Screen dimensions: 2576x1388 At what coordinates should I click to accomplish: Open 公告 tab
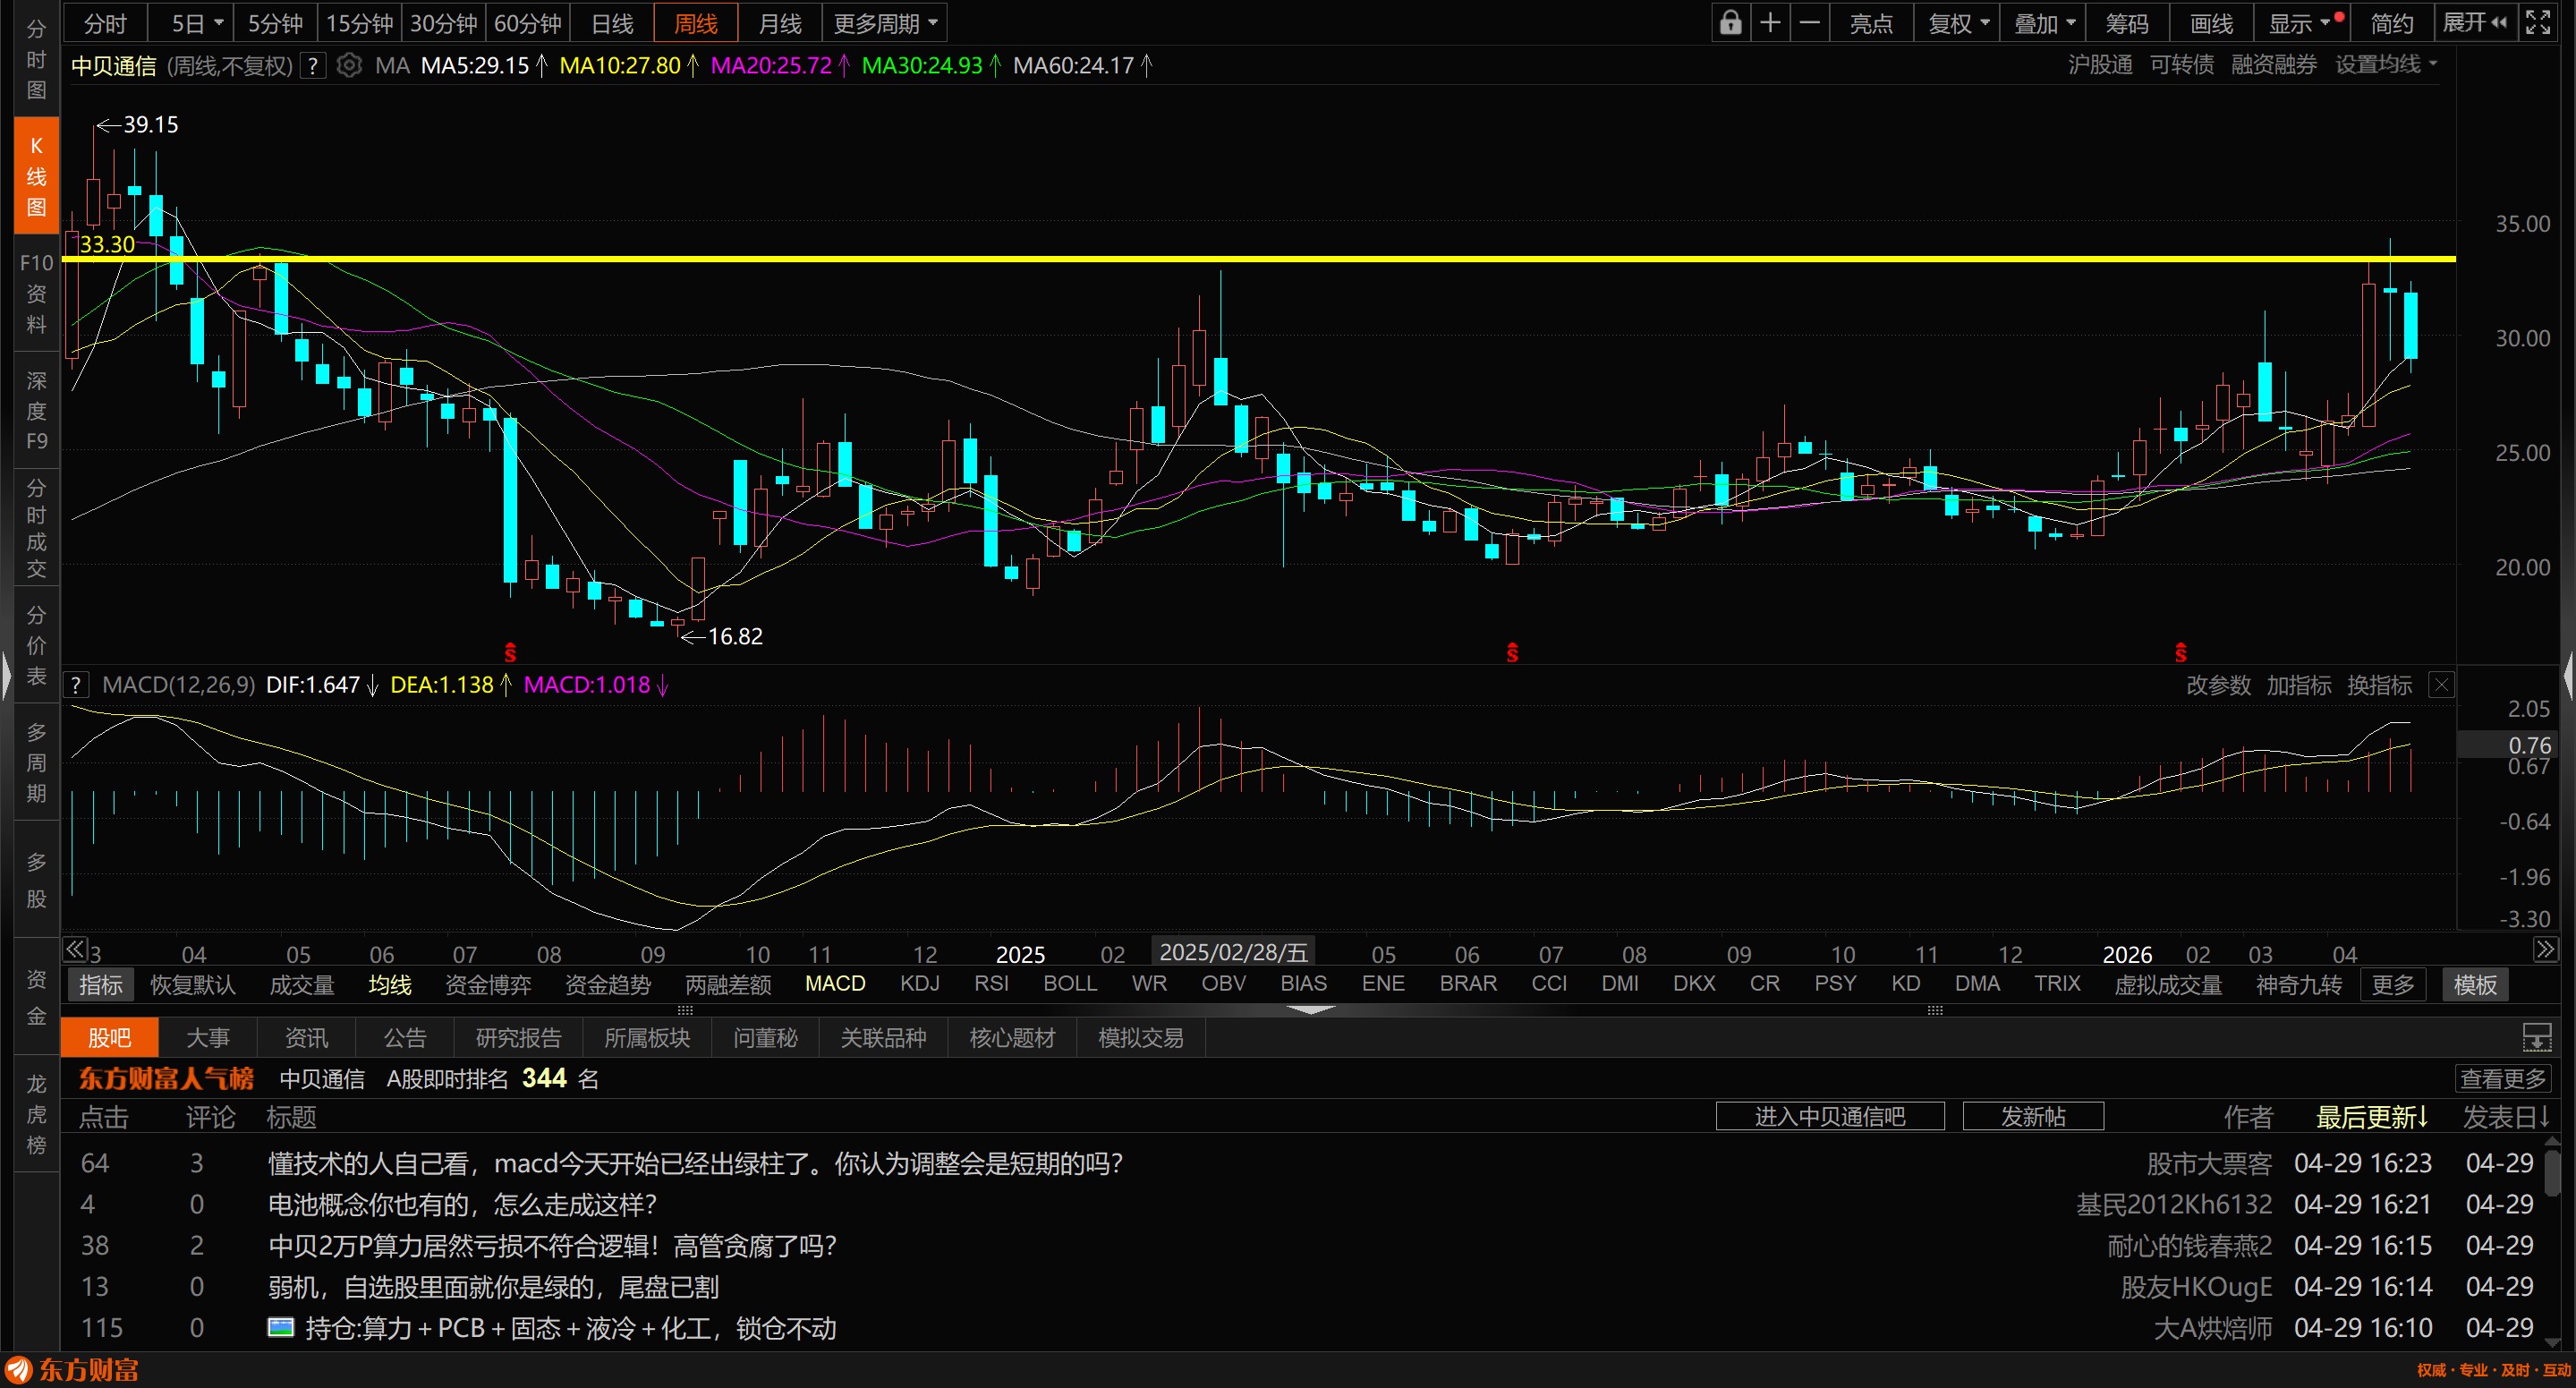(405, 1038)
